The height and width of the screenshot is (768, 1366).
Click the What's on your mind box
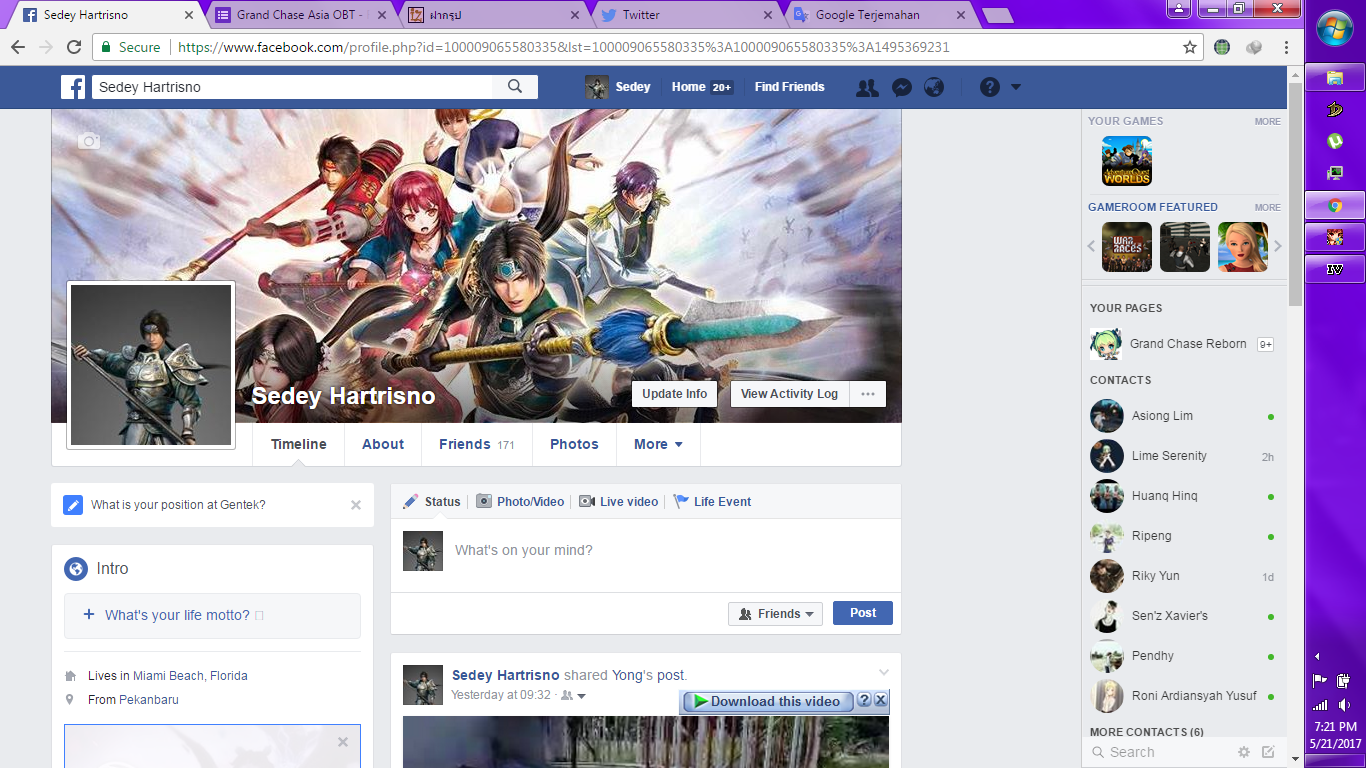coord(645,550)
